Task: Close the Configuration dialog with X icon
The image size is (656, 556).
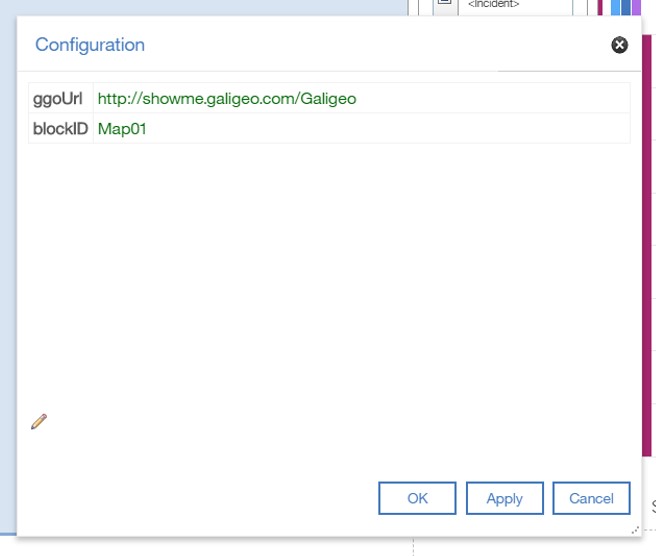Action: point(619,45)
